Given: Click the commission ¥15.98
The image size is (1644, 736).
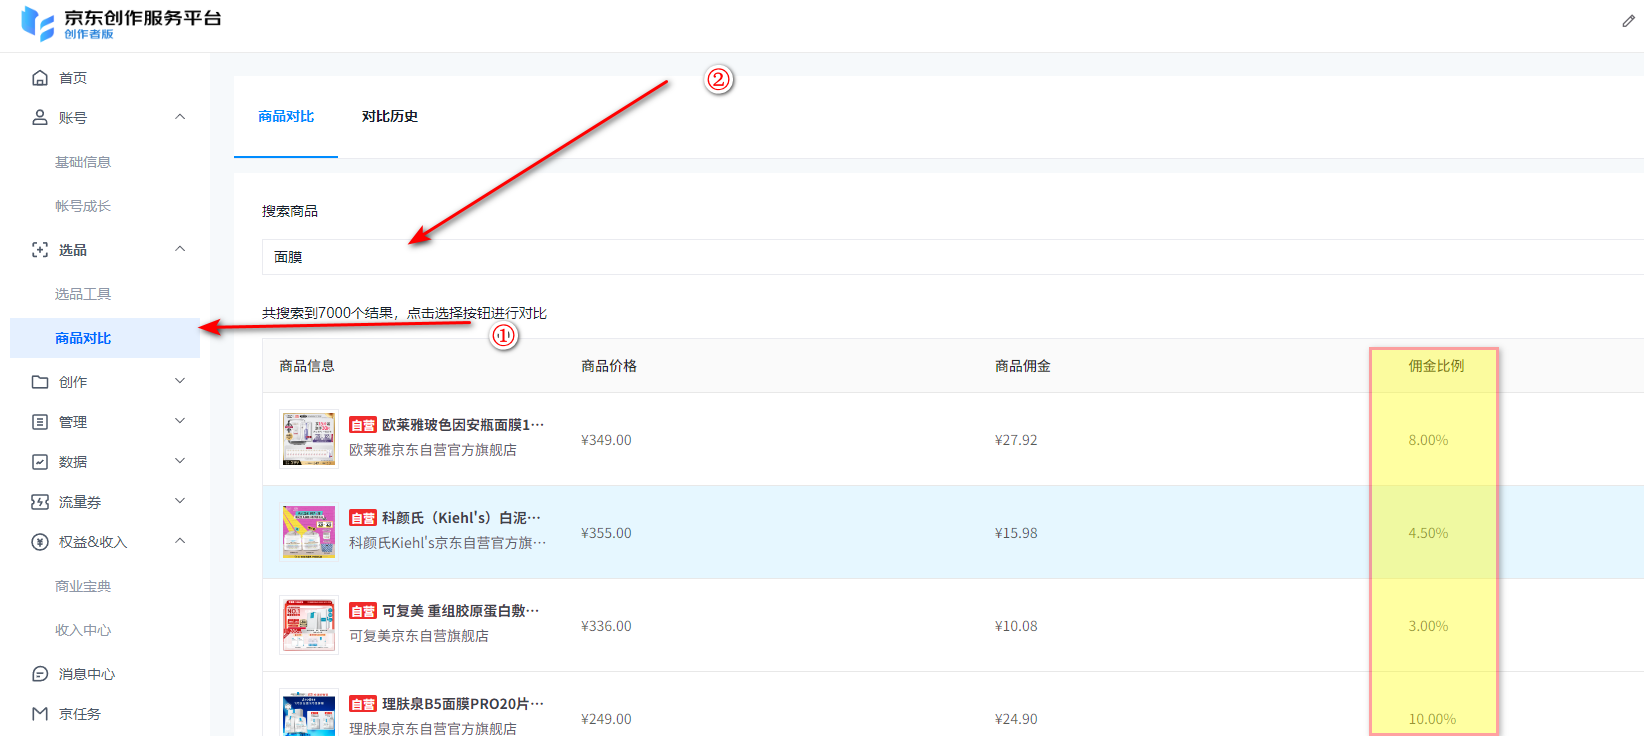Looking at the screenshot, I should pos(1016,533).
